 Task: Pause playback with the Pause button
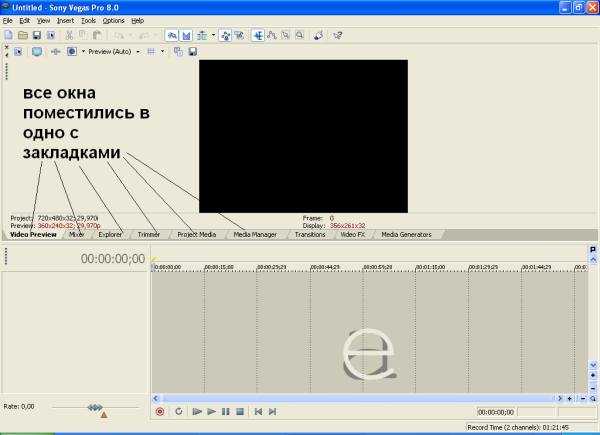point(226,412)
